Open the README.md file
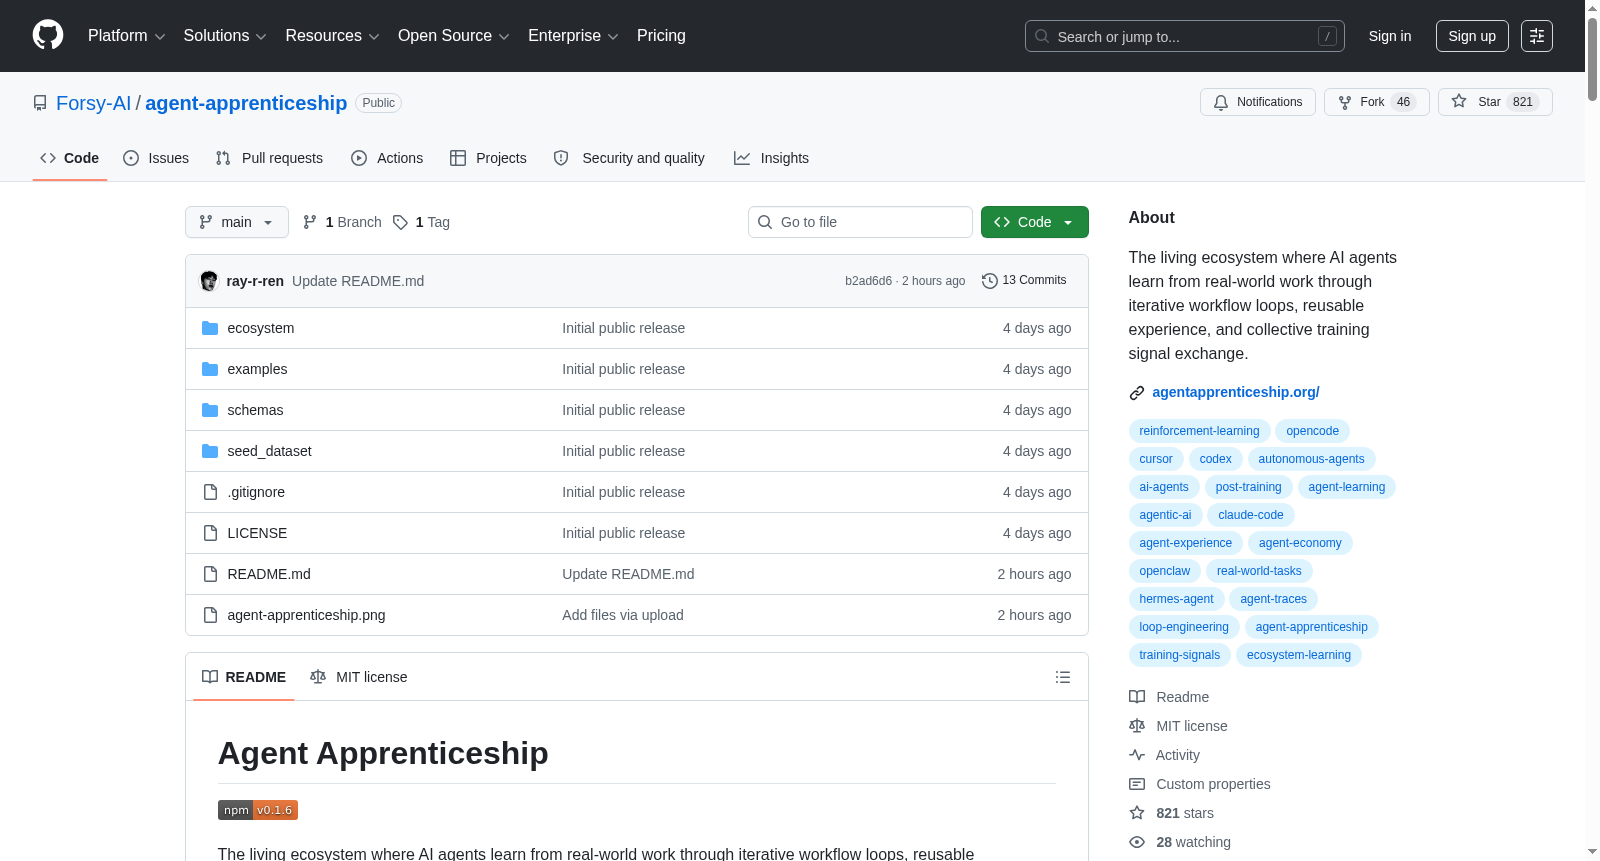1600x861 pixels. (269, 574)
